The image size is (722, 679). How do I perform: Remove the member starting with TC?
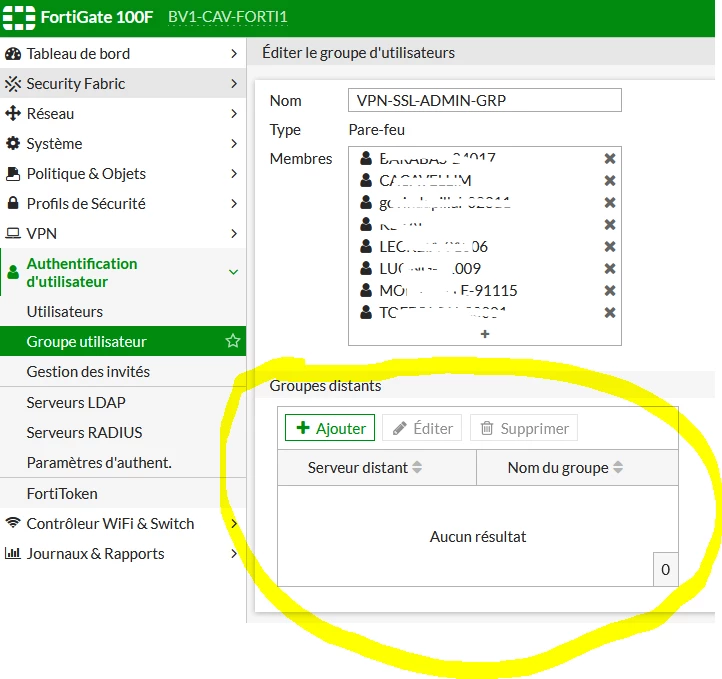pyautogui.click(x=610, y=313)
